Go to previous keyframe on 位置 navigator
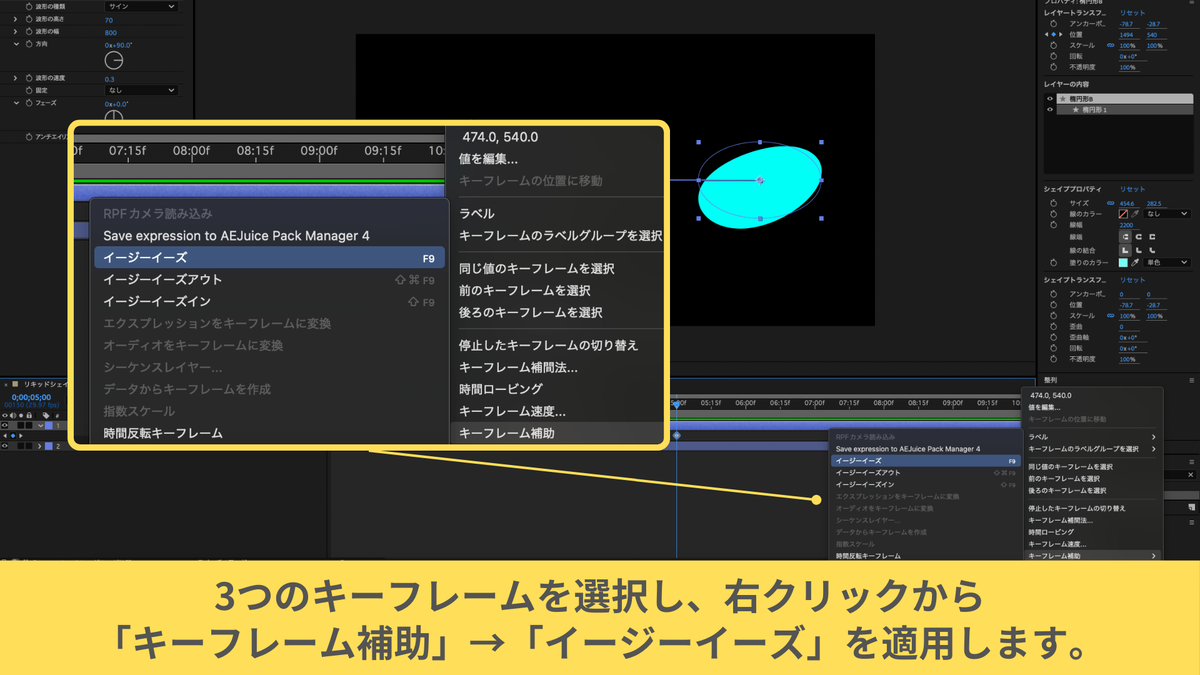The image size is (1200, 675). coord(1046,35)
